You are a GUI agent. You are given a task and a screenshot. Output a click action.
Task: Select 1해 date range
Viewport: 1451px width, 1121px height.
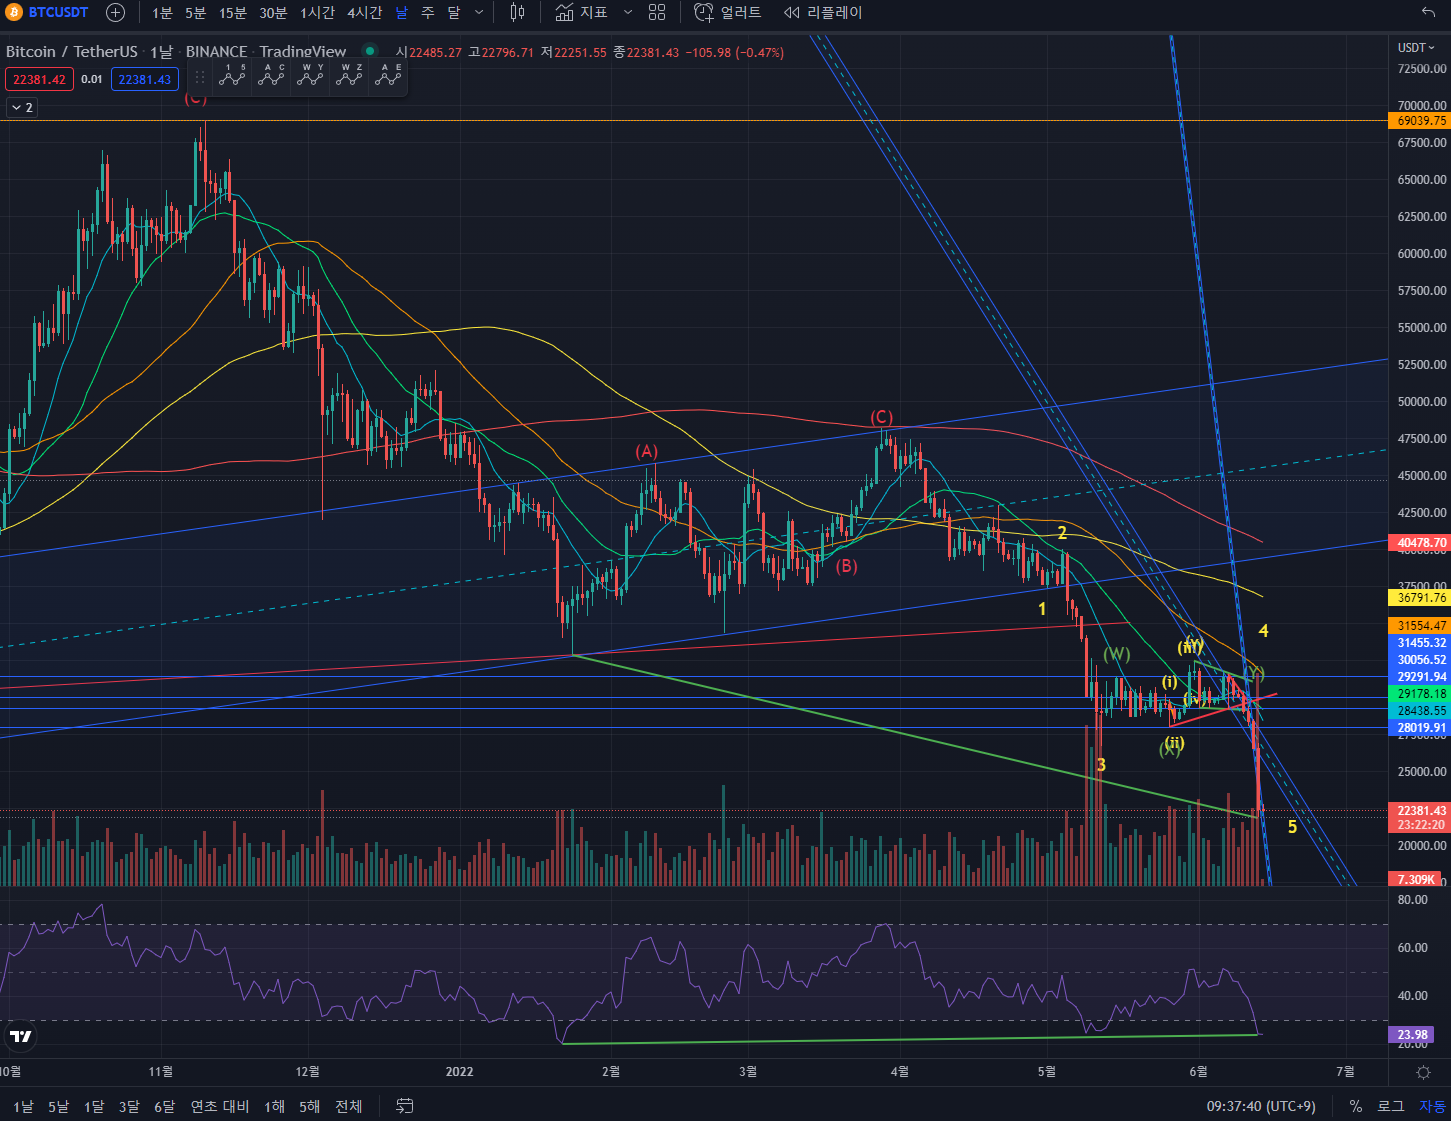[x=274, y=1106]
